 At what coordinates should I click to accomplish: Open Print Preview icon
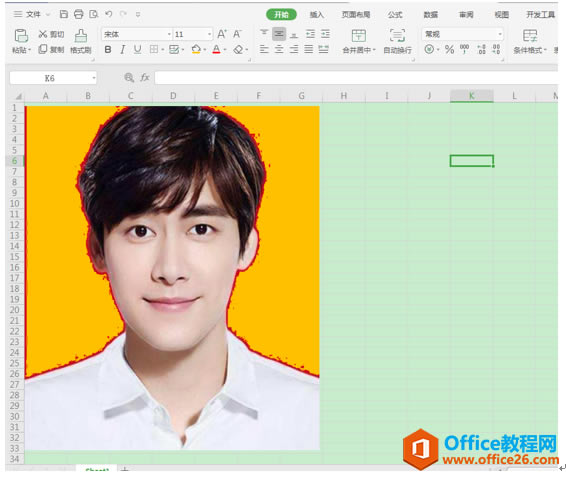(93, 14)
